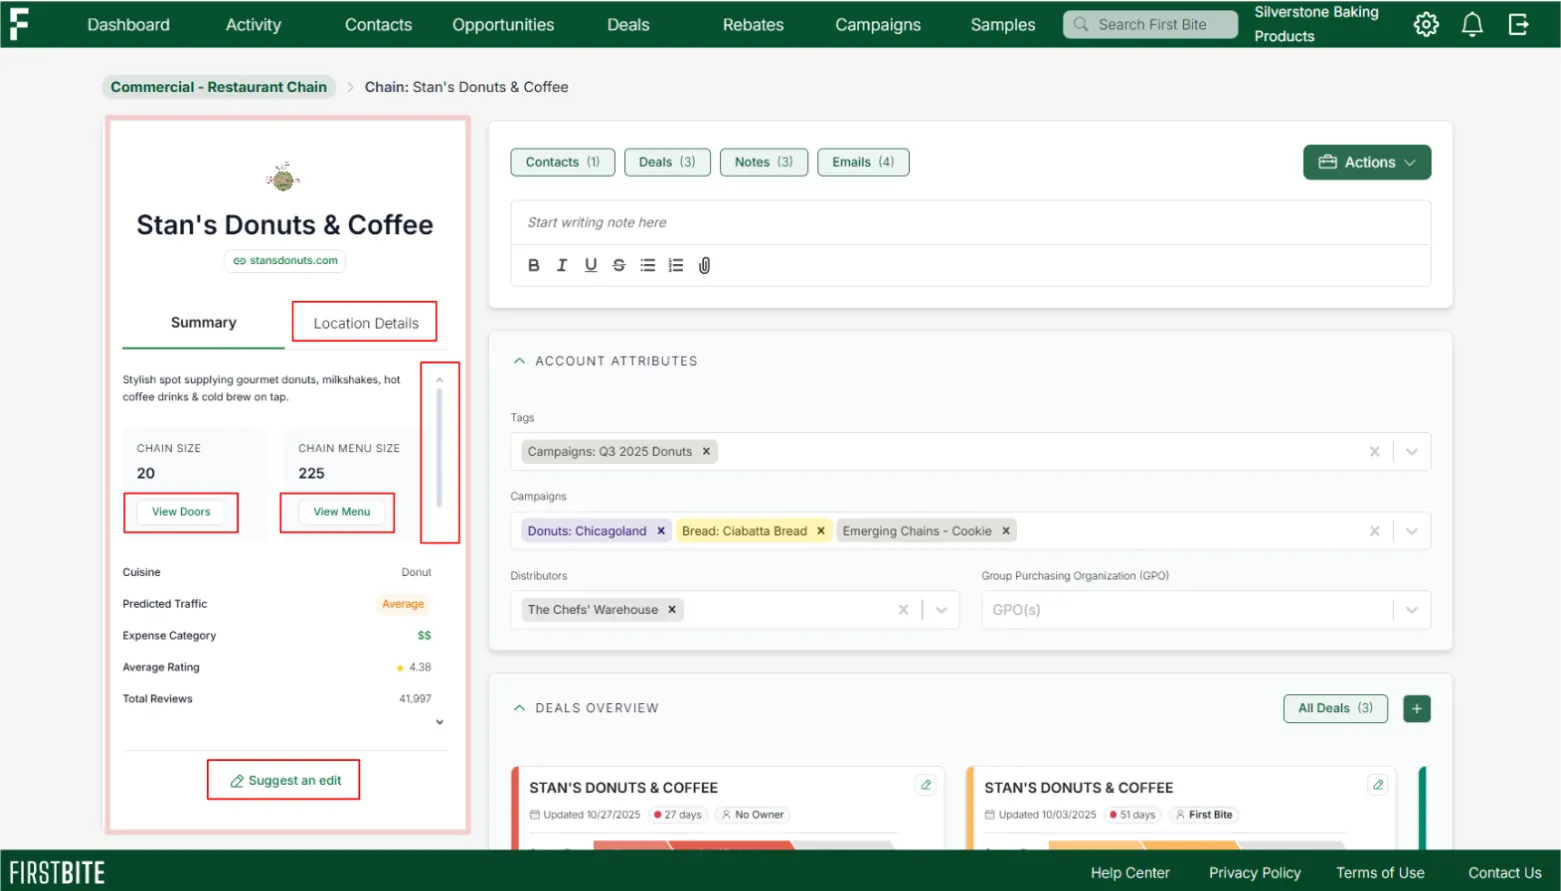Open Campaigns in the top navigation
The image size is (1561, 891).
(878, 24)
